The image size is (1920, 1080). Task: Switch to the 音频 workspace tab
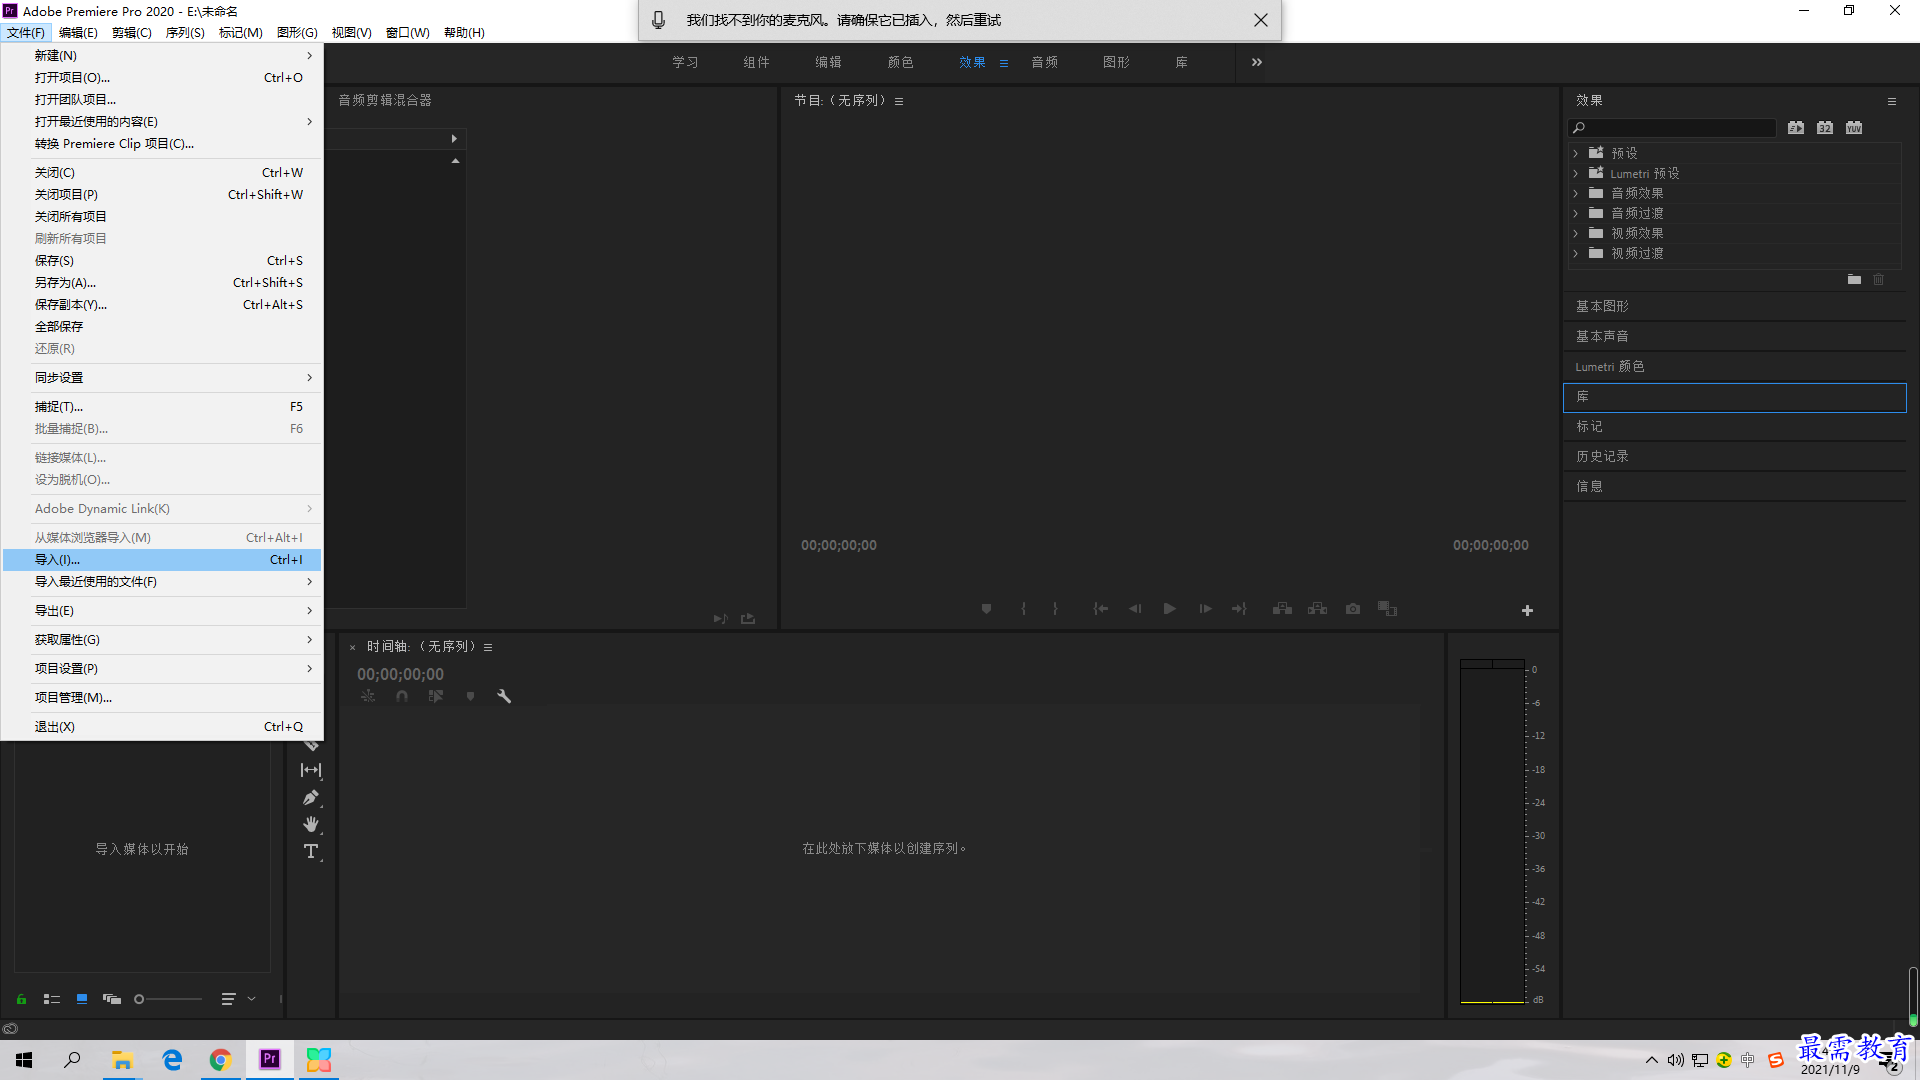coord(1044,62)
